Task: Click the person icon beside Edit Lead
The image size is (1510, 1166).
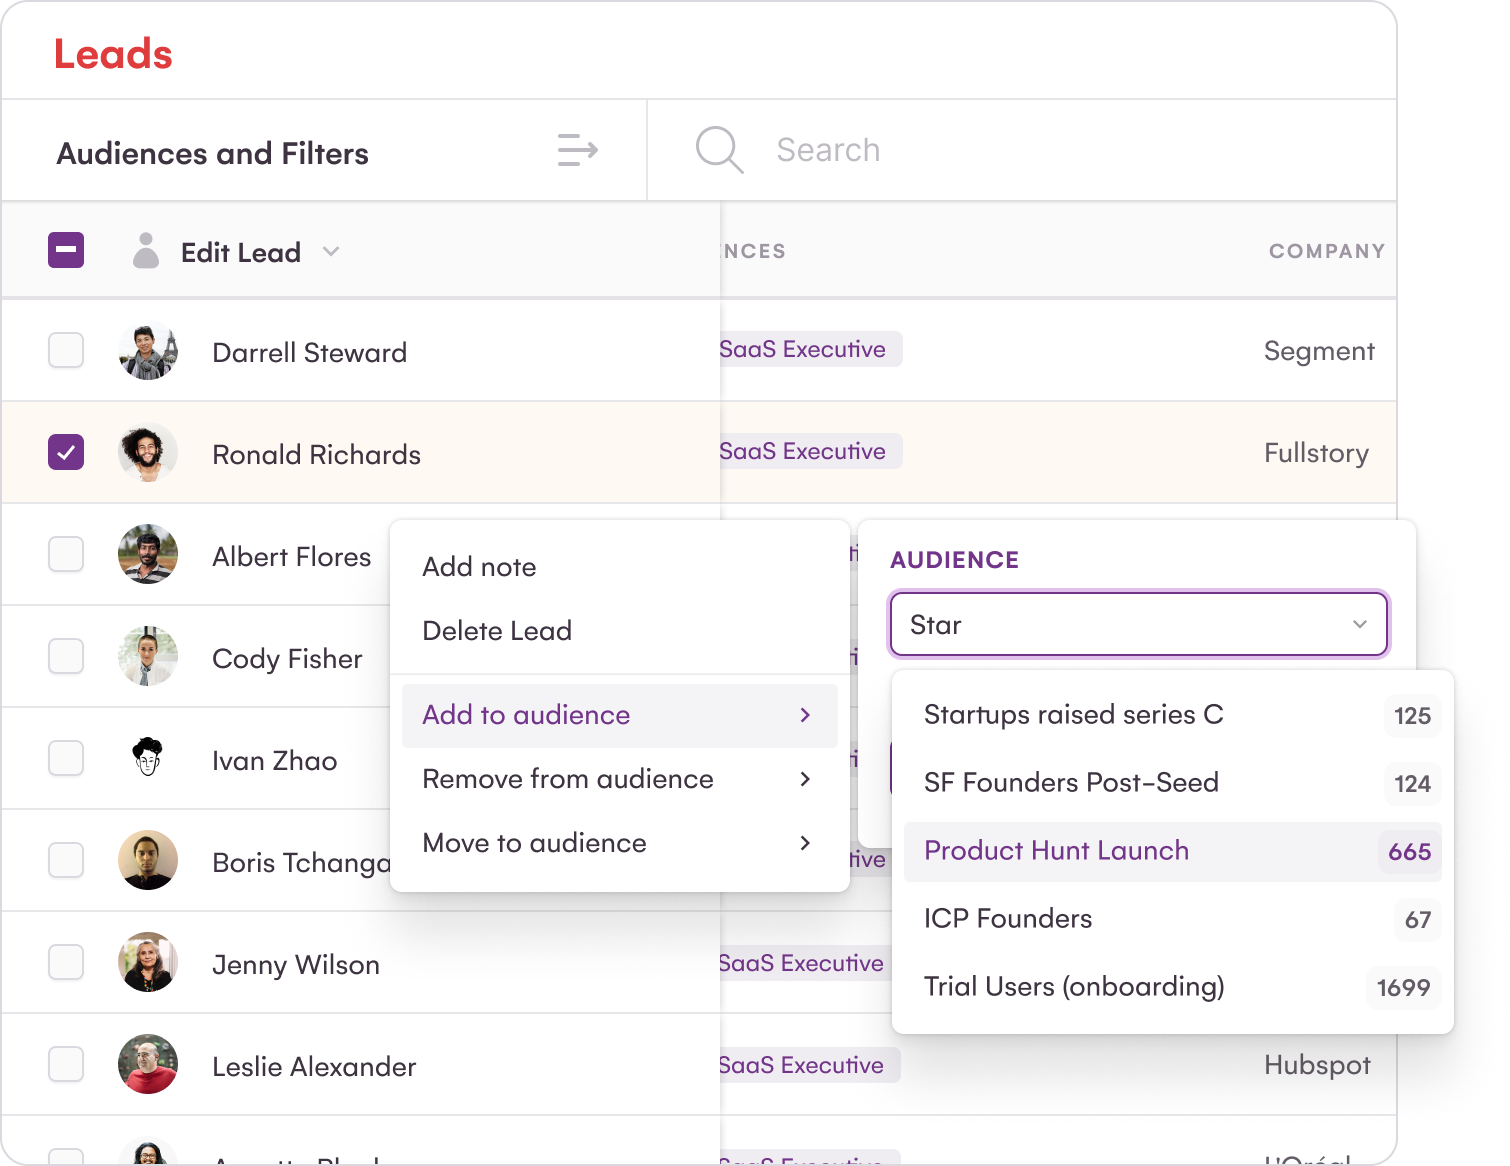Action: tap(146, 251)
